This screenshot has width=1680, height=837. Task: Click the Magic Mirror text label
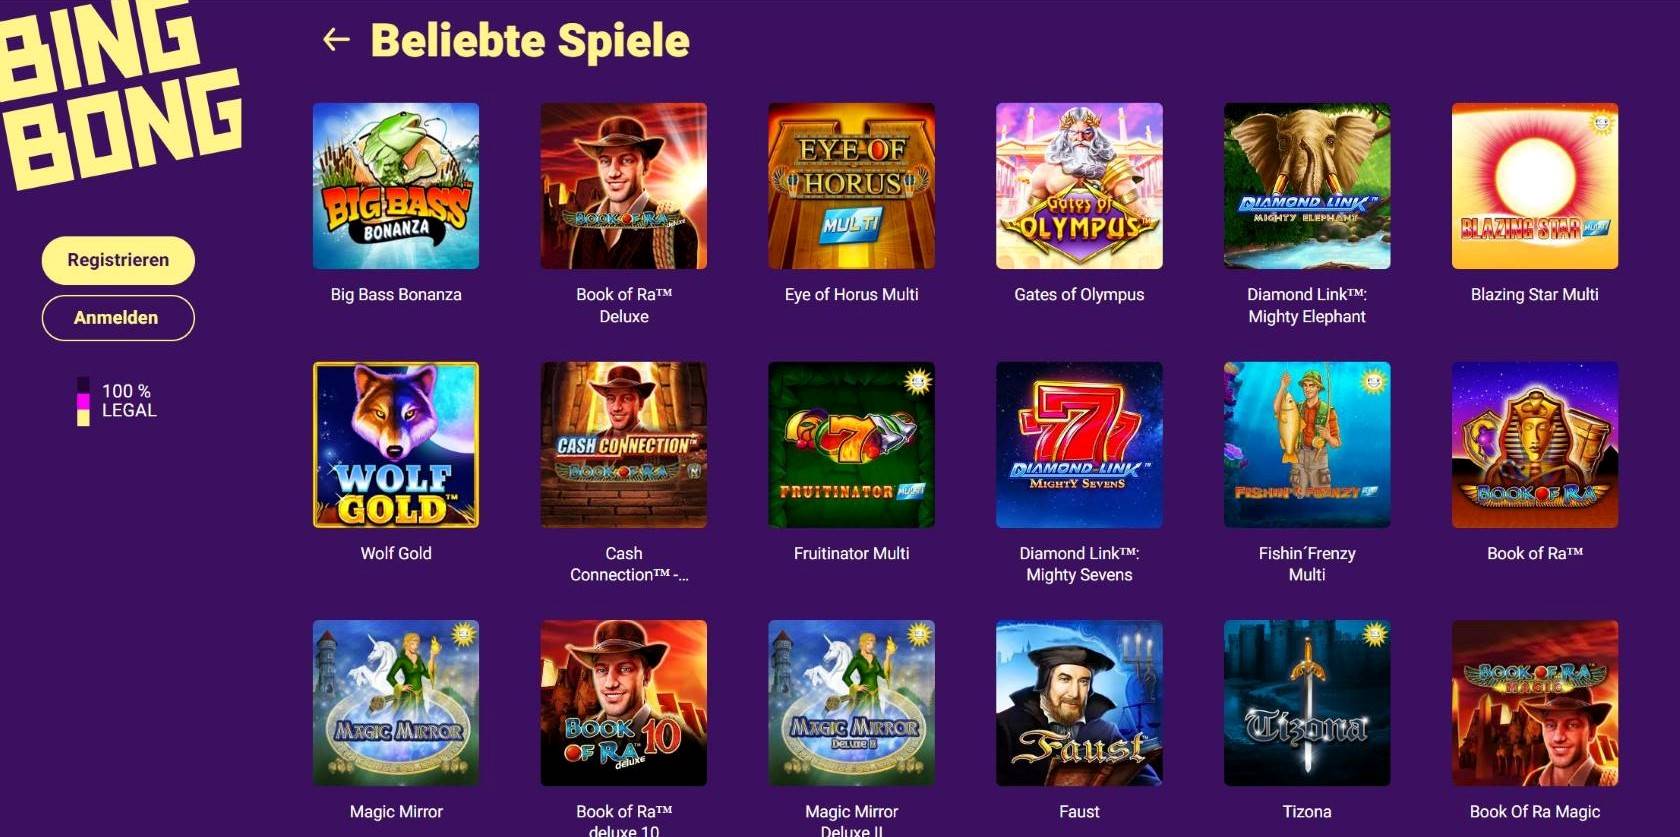point(396,812)
